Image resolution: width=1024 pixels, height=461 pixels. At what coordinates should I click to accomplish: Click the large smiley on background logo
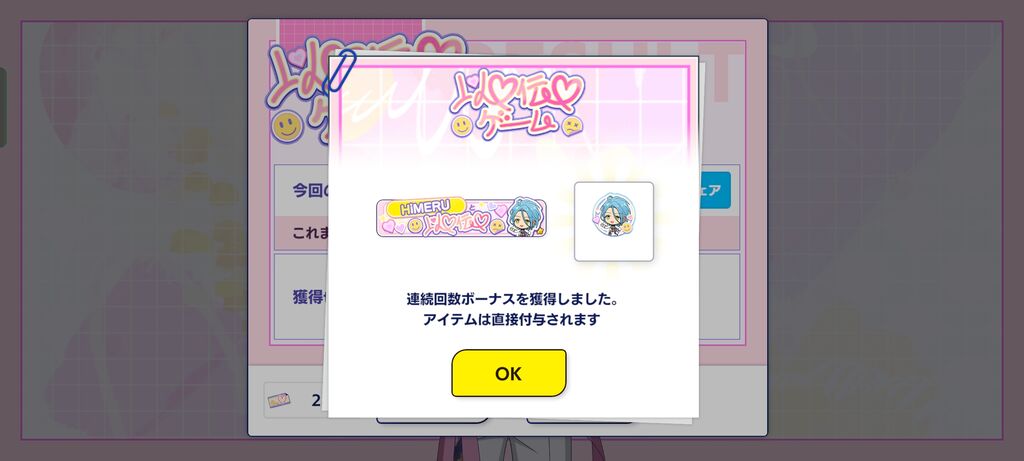[286, 127]
